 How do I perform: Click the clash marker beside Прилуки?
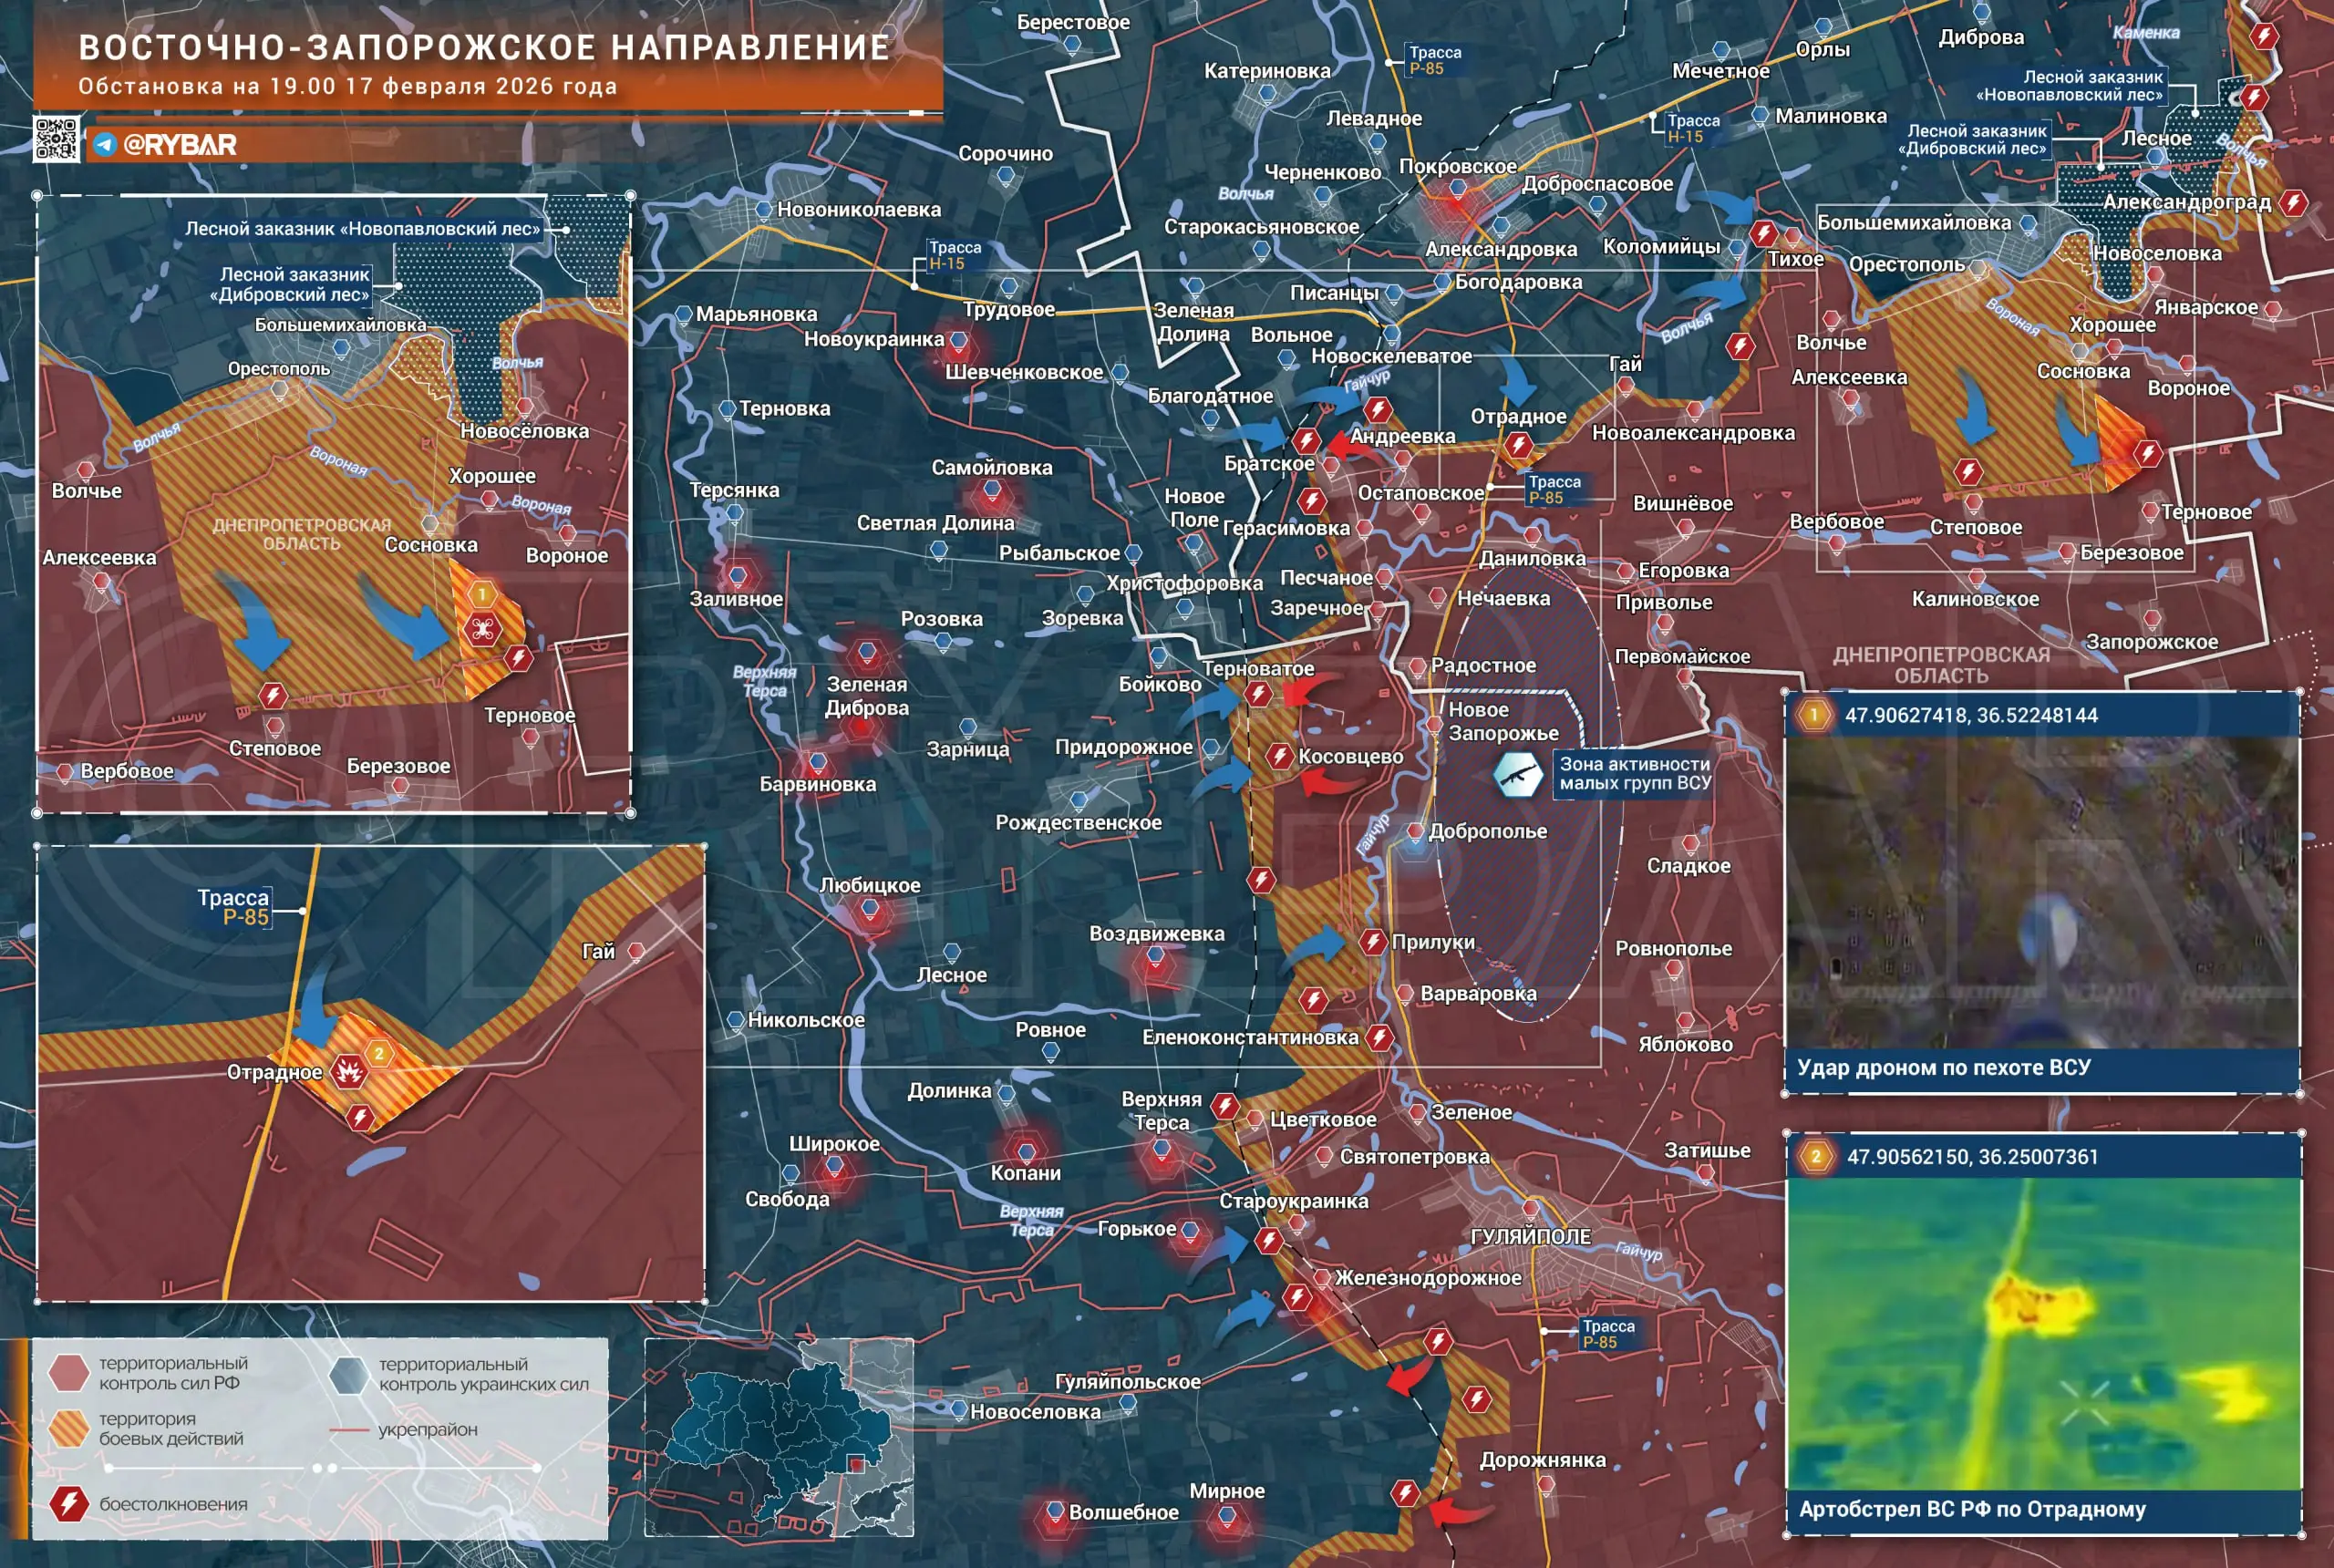coord(1372,941)
